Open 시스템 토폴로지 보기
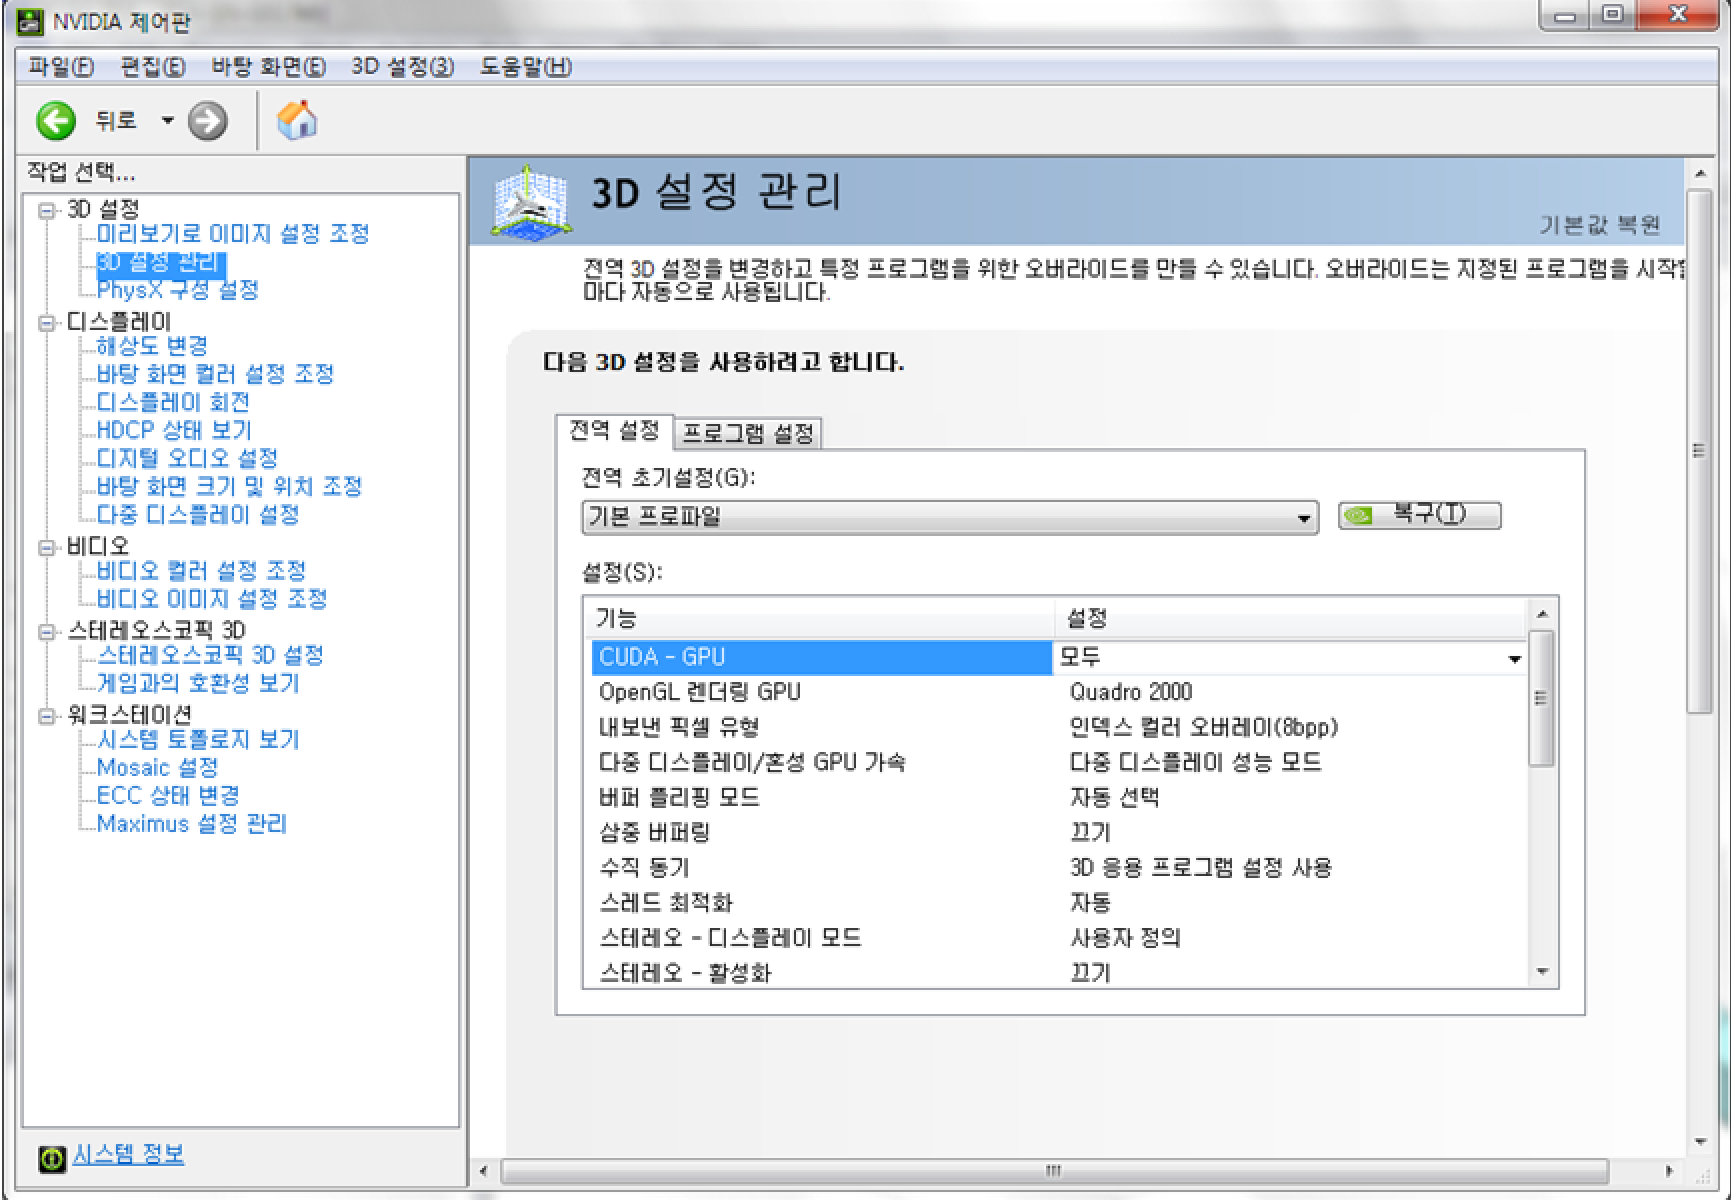 click(198, 739)
